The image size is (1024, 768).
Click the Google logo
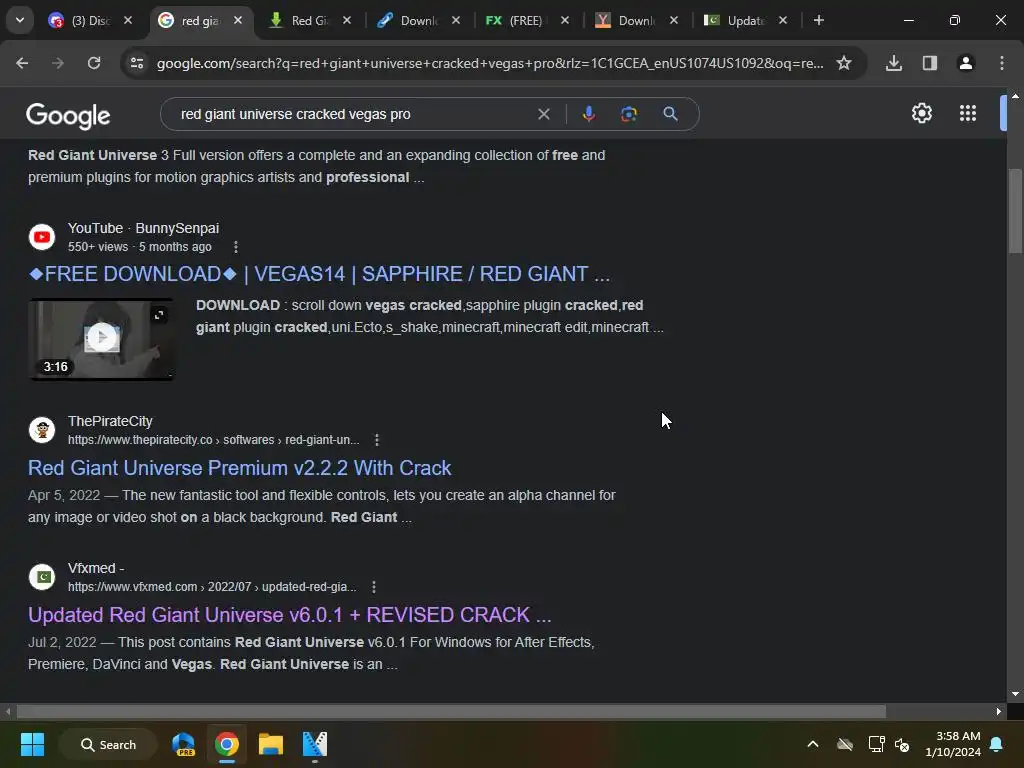click(x=68, y=116)
